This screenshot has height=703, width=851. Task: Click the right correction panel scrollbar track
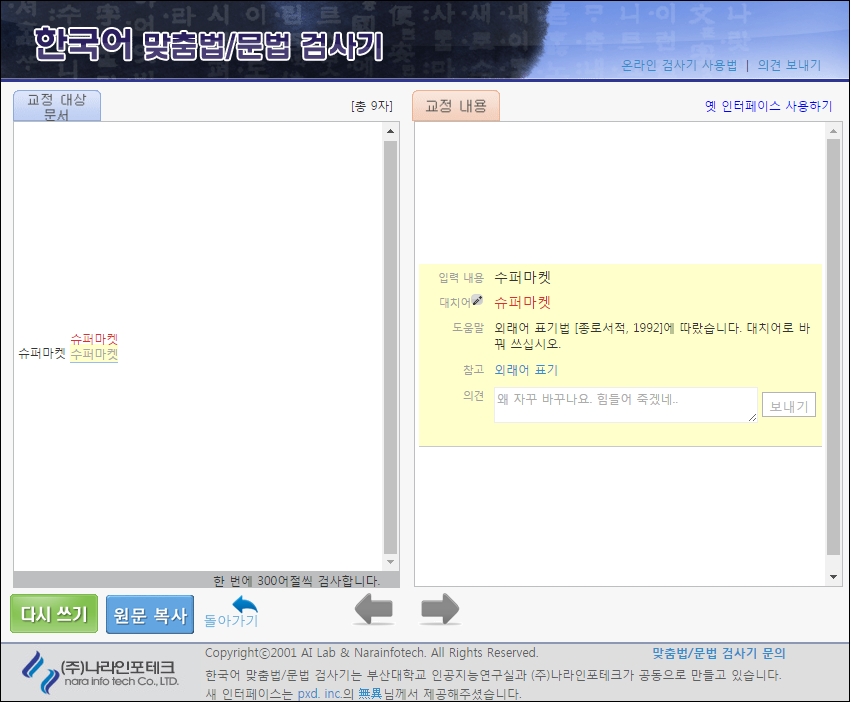834,347
